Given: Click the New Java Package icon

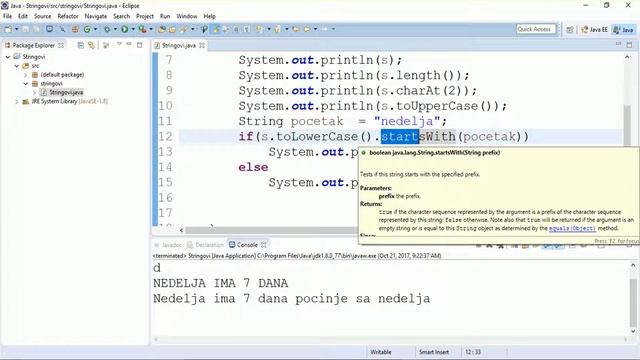Looking at the screenshot, I should [x=75, y=29].
